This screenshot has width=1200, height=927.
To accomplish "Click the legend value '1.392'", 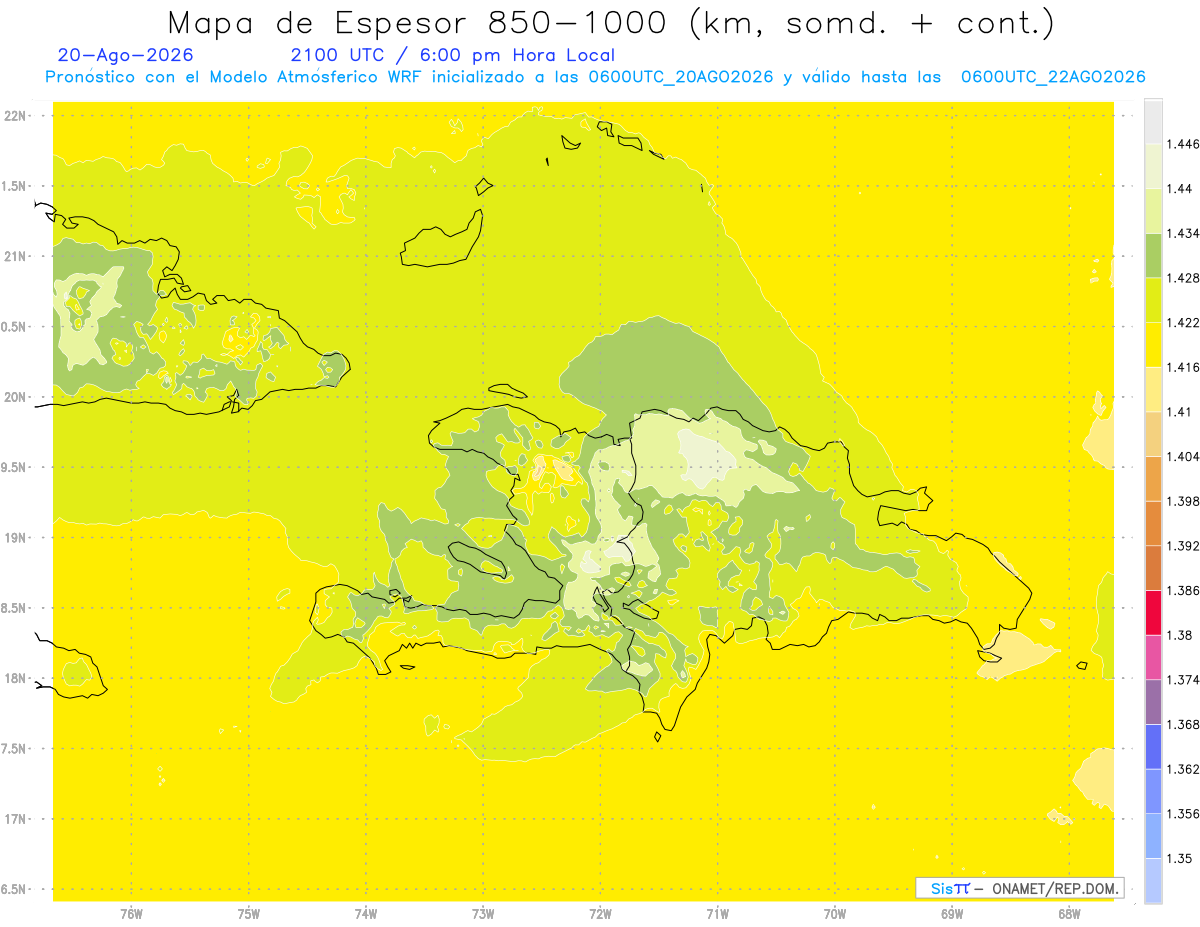I will [x=1182, y=546].
